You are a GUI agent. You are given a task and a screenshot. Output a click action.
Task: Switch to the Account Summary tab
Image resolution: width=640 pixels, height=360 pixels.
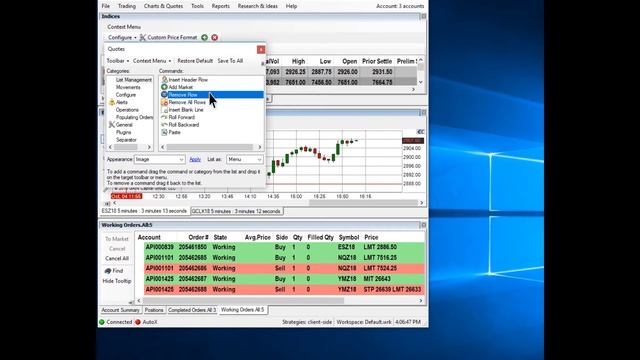(120, 310)
